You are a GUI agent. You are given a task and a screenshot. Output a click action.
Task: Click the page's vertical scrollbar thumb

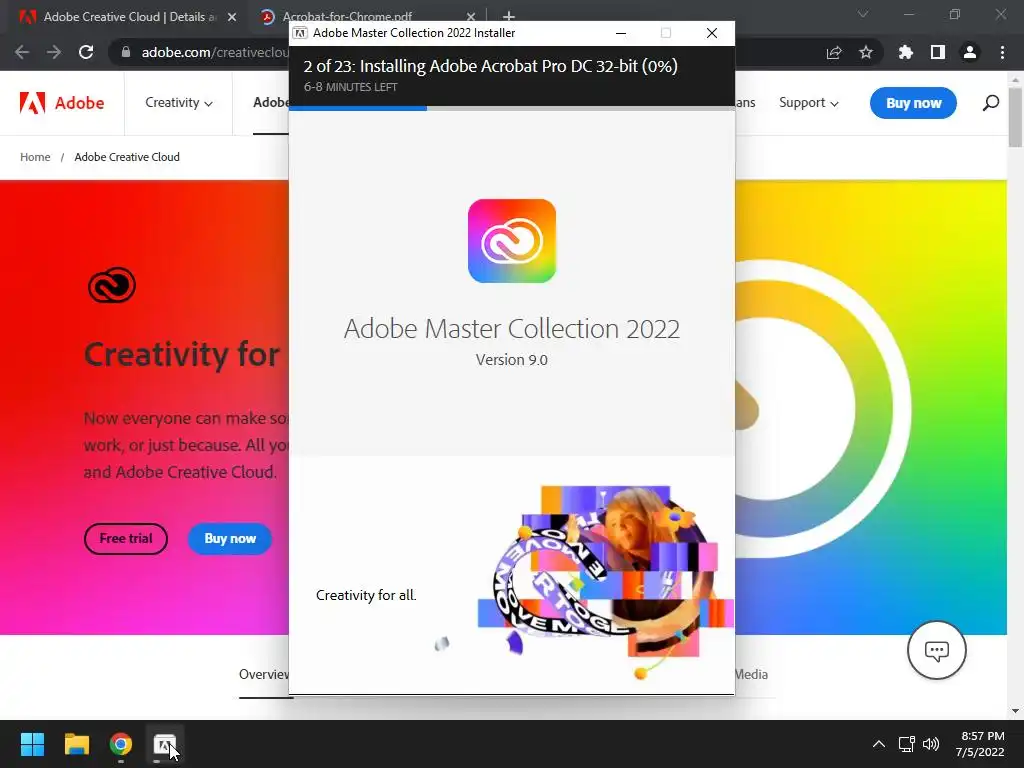(1016, 116)
